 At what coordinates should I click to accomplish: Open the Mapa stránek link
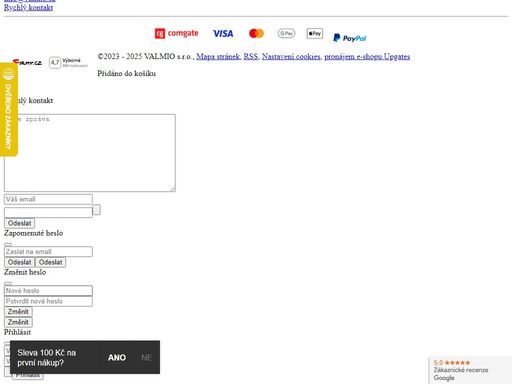[x=218, y=57]
